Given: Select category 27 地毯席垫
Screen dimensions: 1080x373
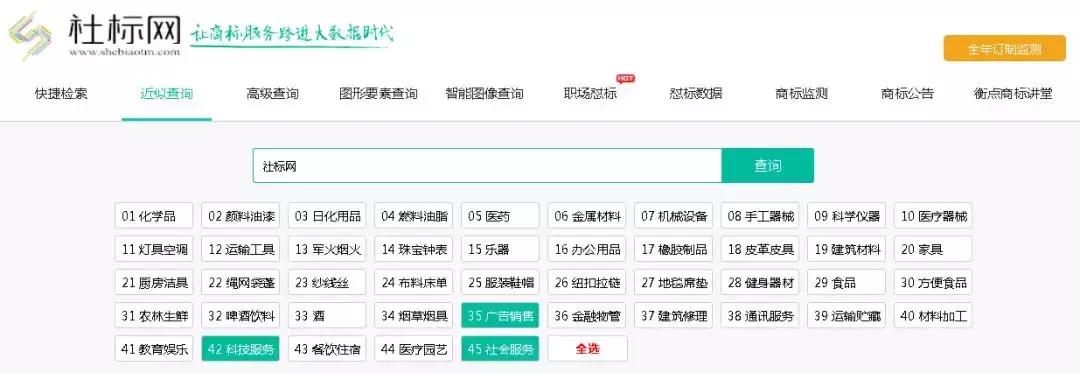Looking at the screenshot, I should point(674,282).
